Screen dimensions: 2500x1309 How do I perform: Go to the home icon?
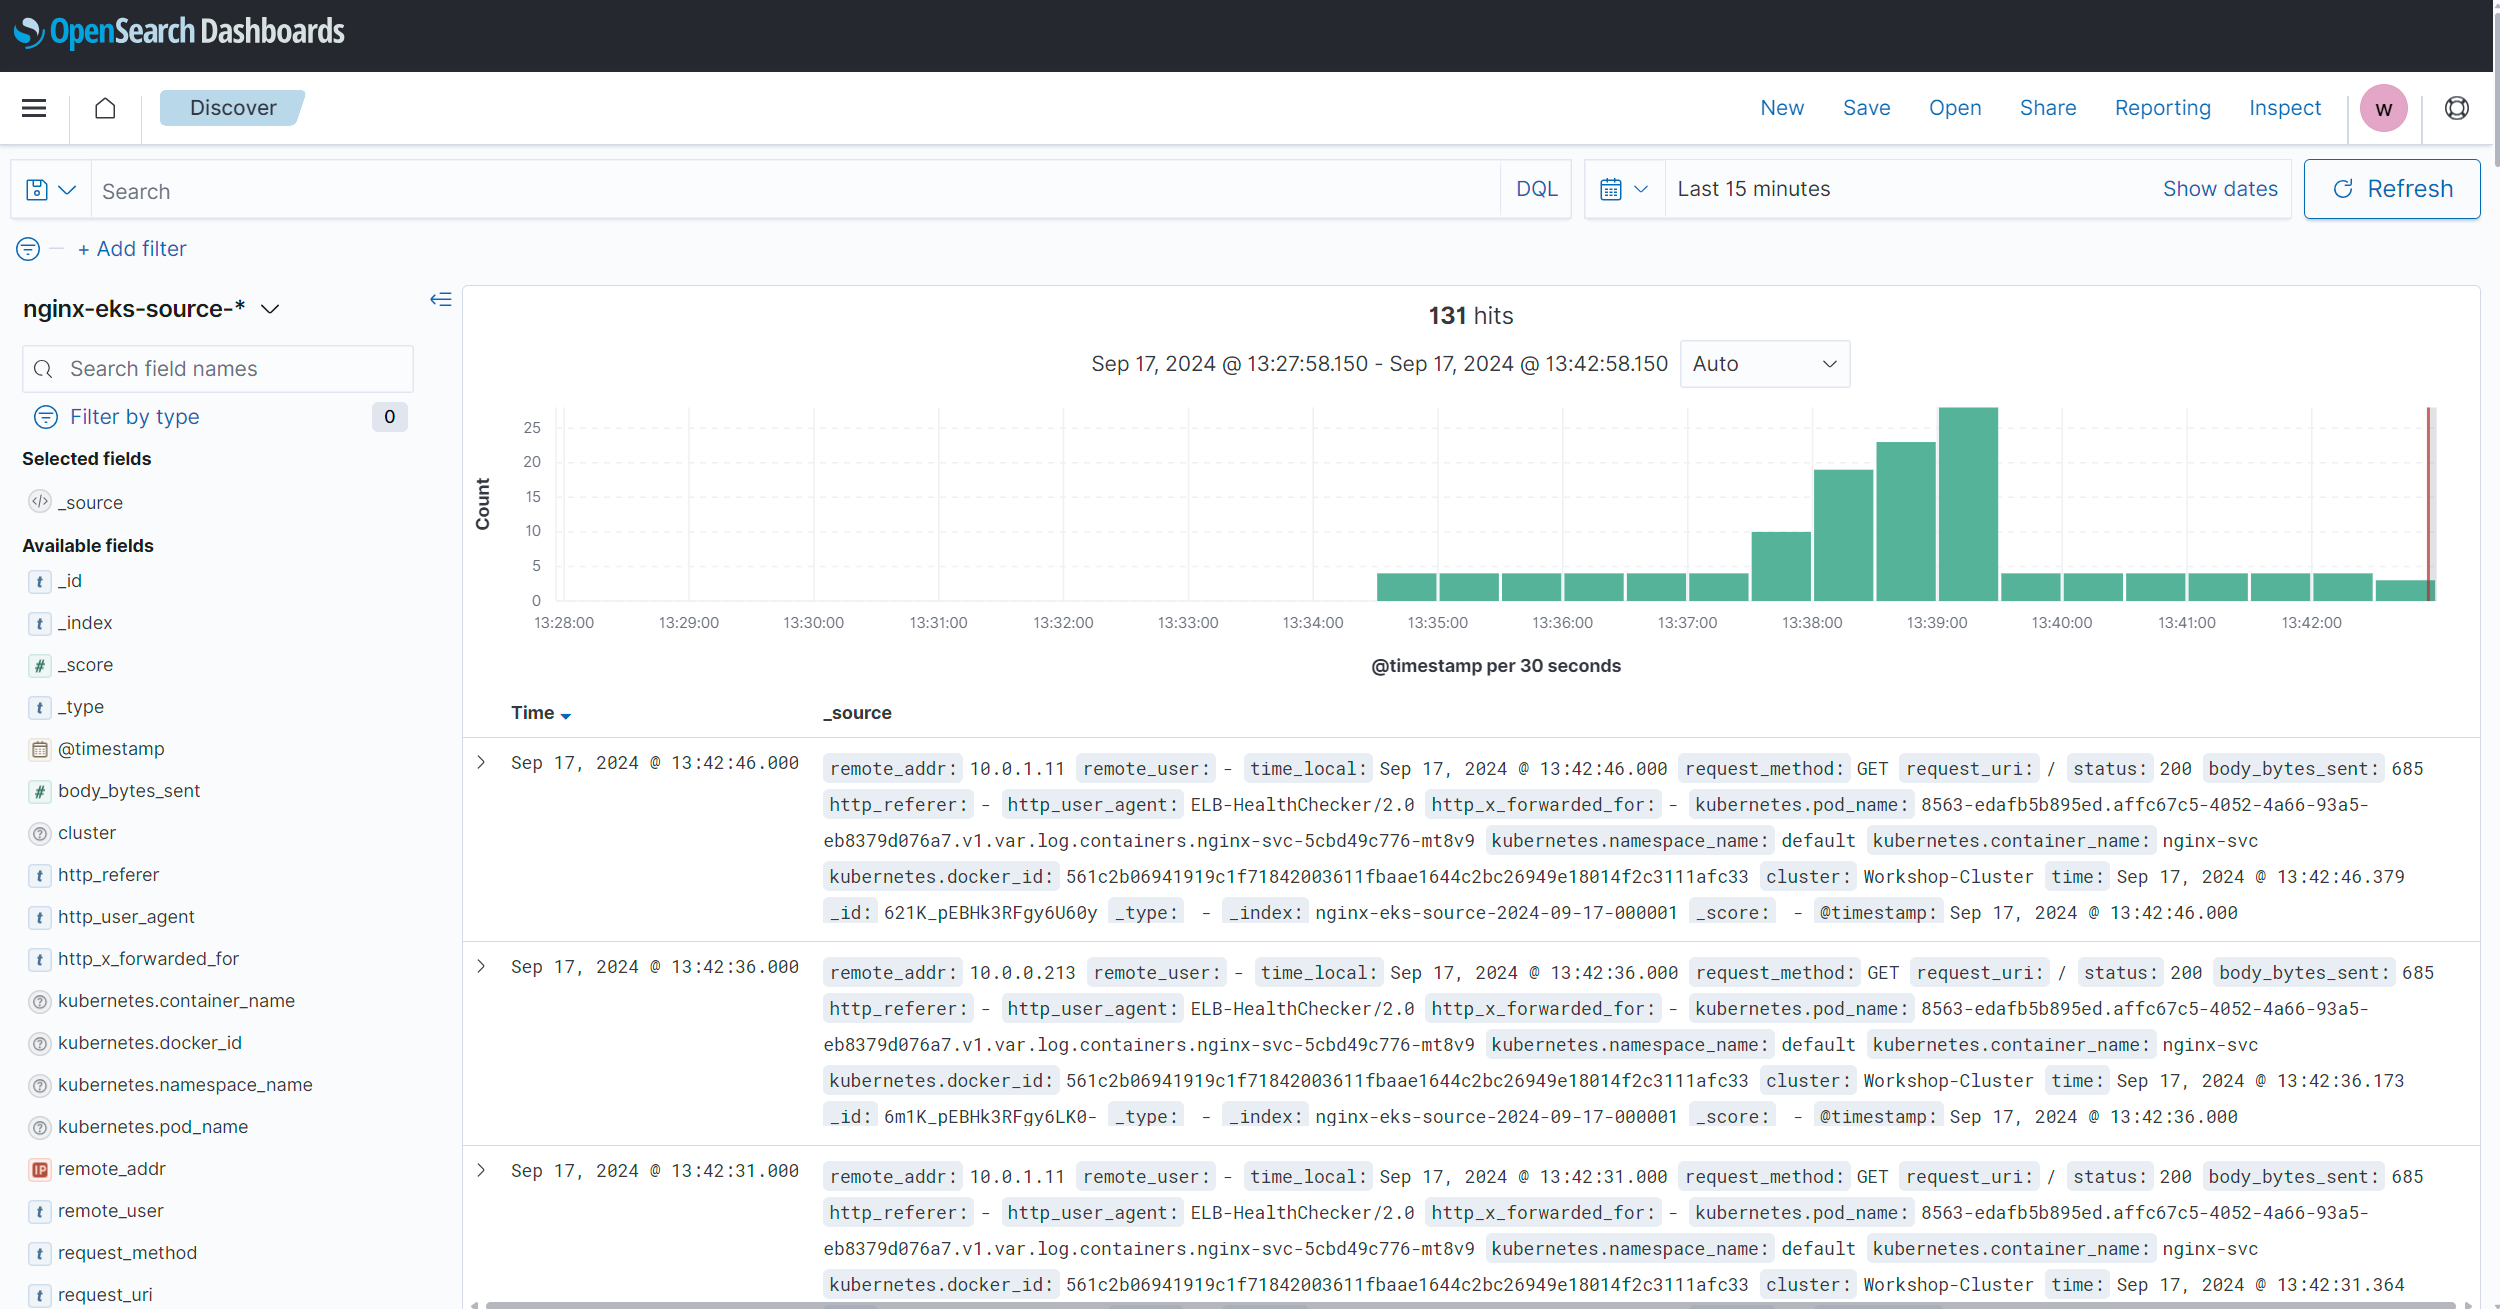(105, 108)
